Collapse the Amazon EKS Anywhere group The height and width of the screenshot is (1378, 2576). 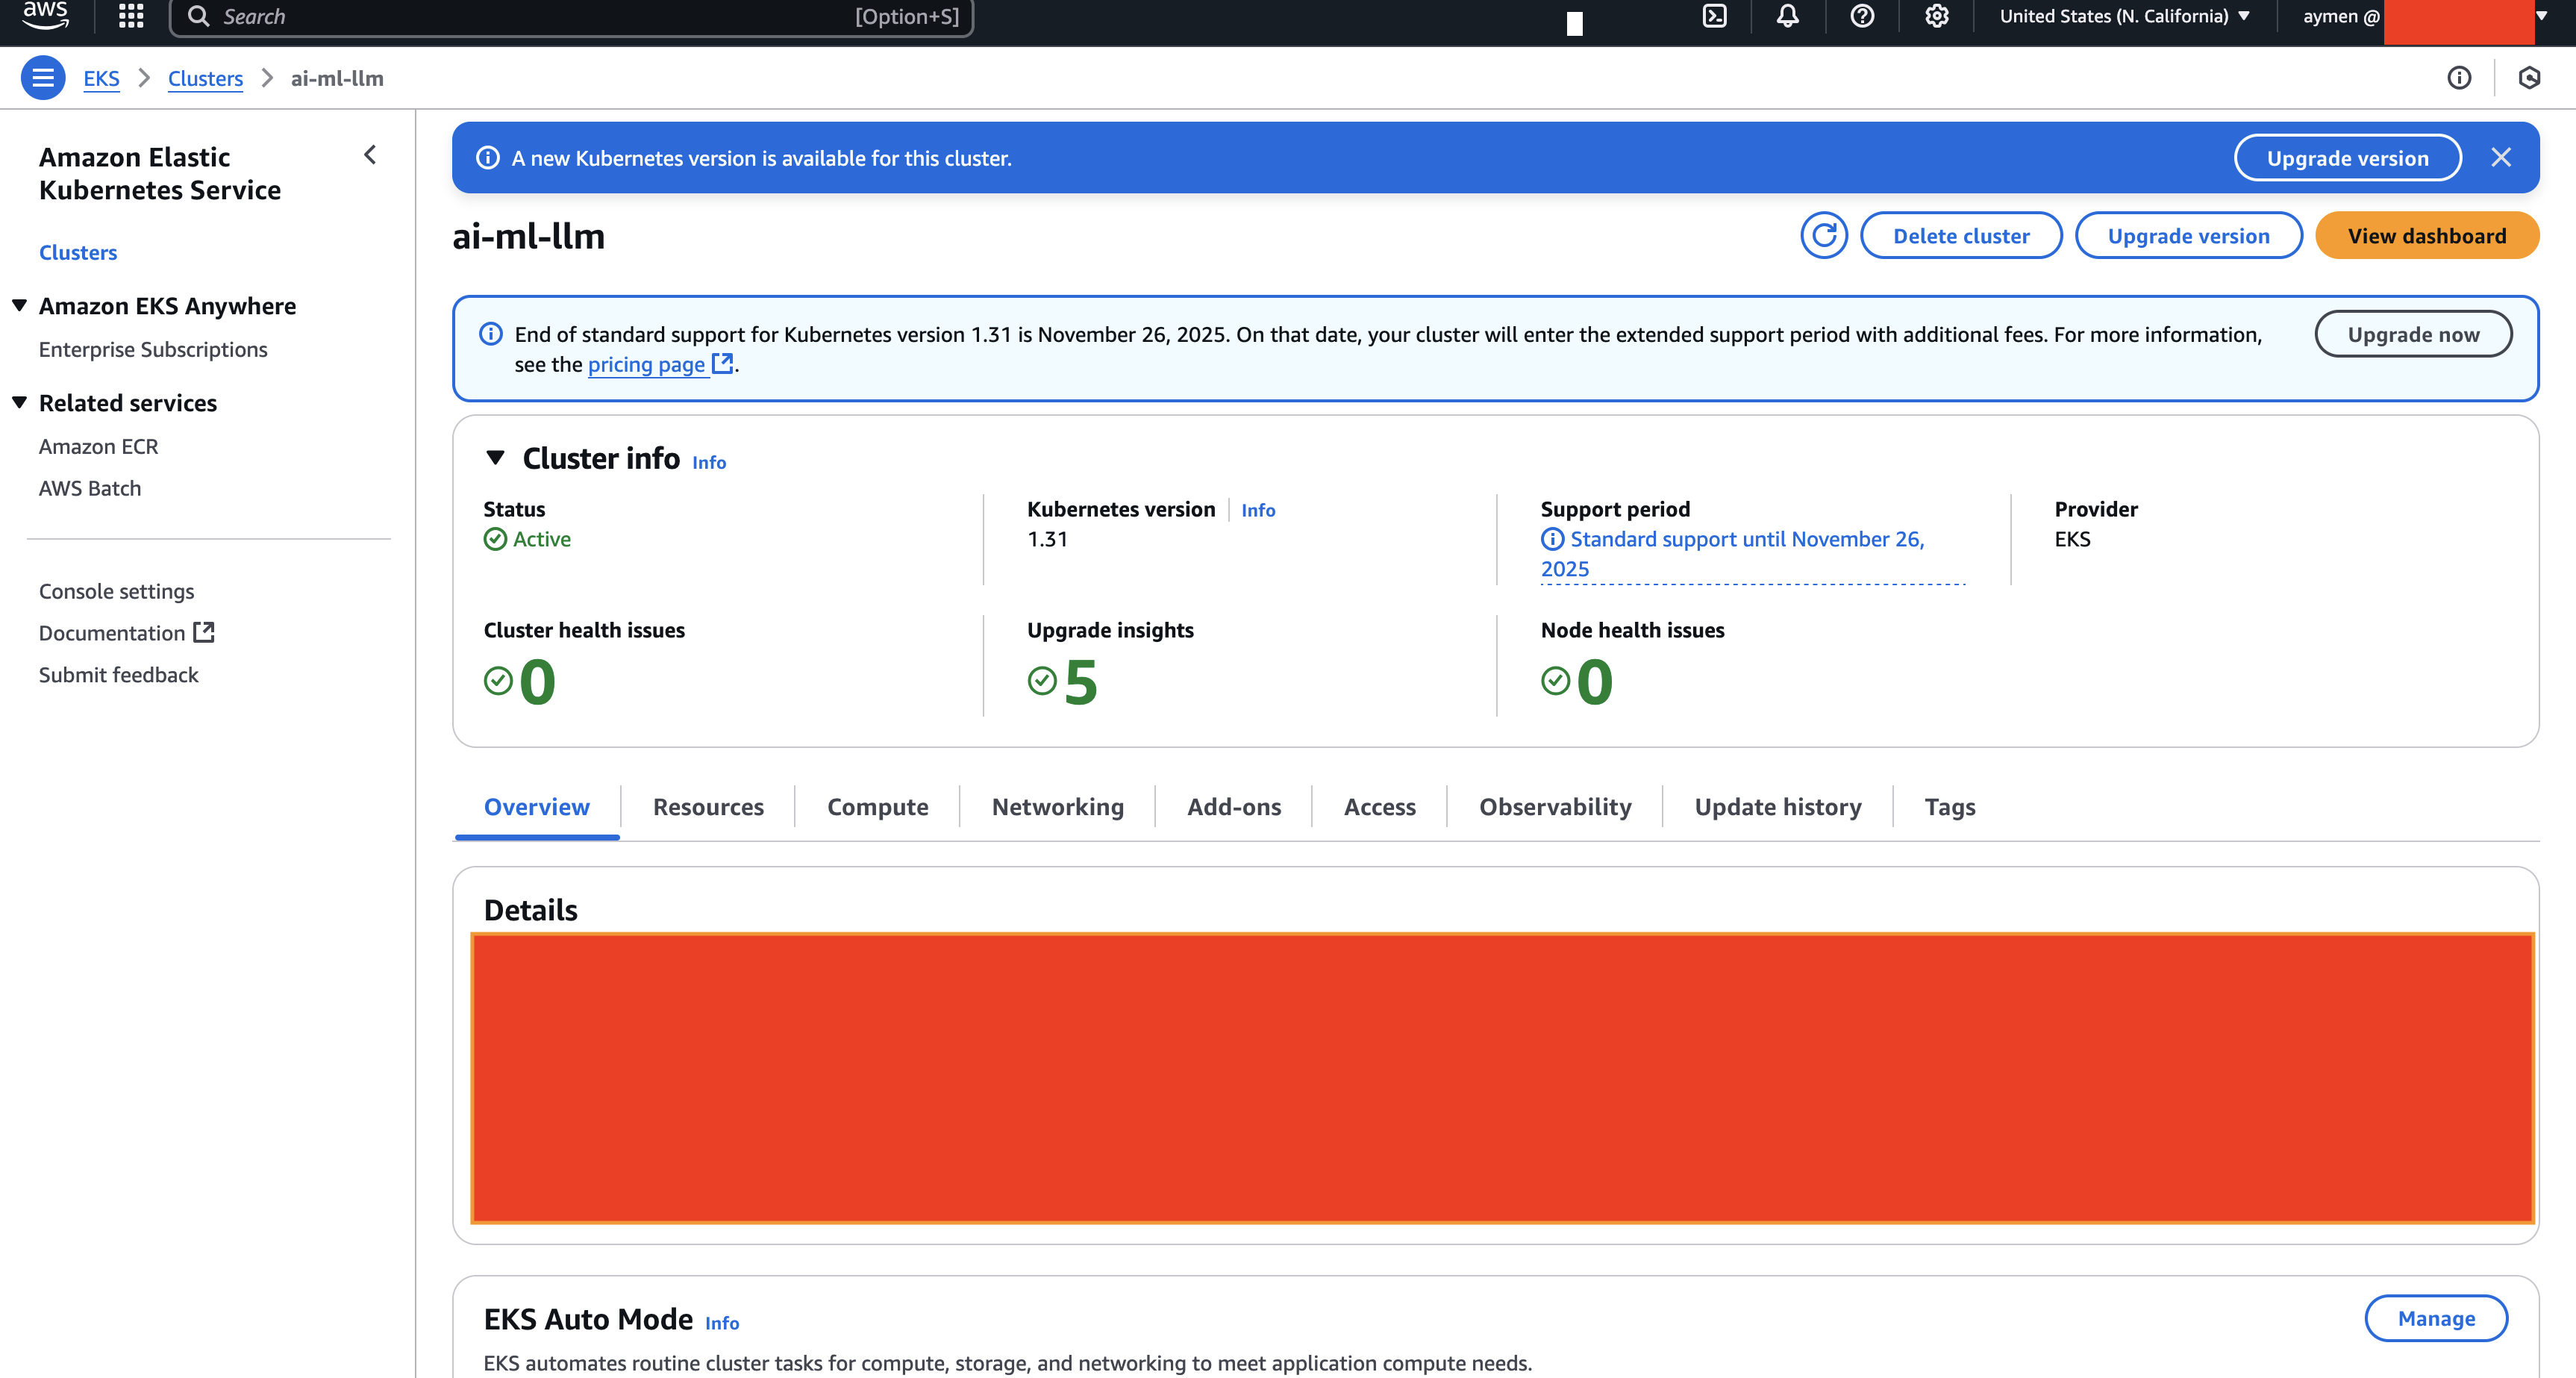click(19, 306)
